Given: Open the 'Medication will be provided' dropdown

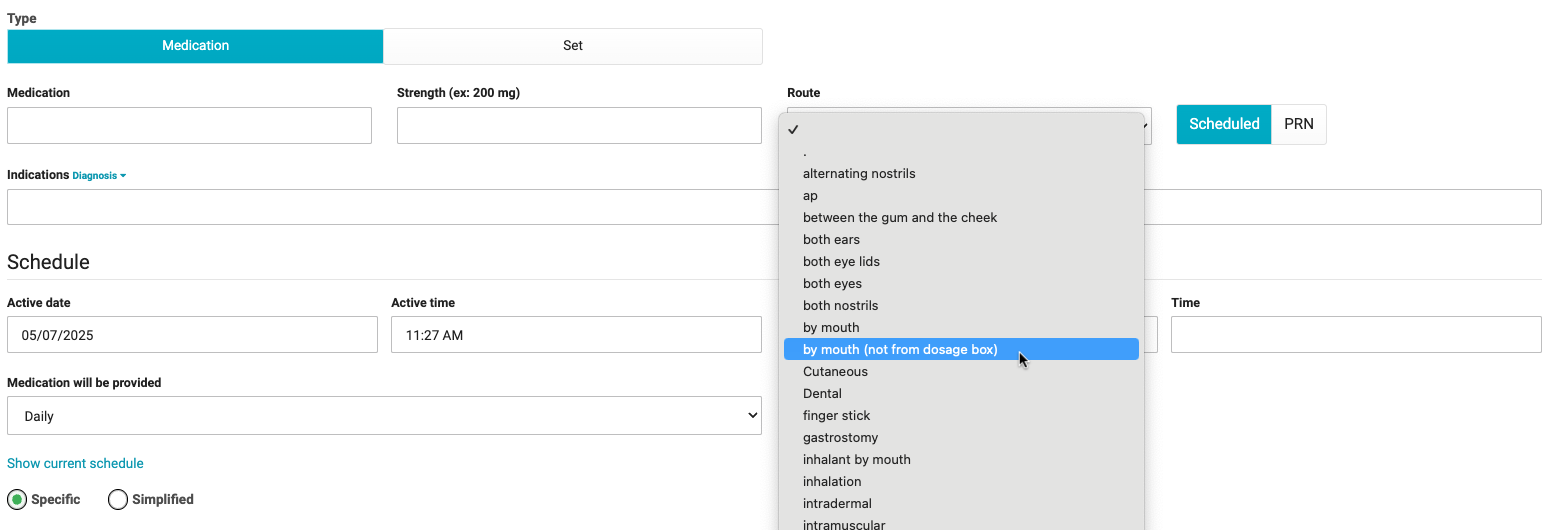Looking at the screenshot, I should point(384,416).
